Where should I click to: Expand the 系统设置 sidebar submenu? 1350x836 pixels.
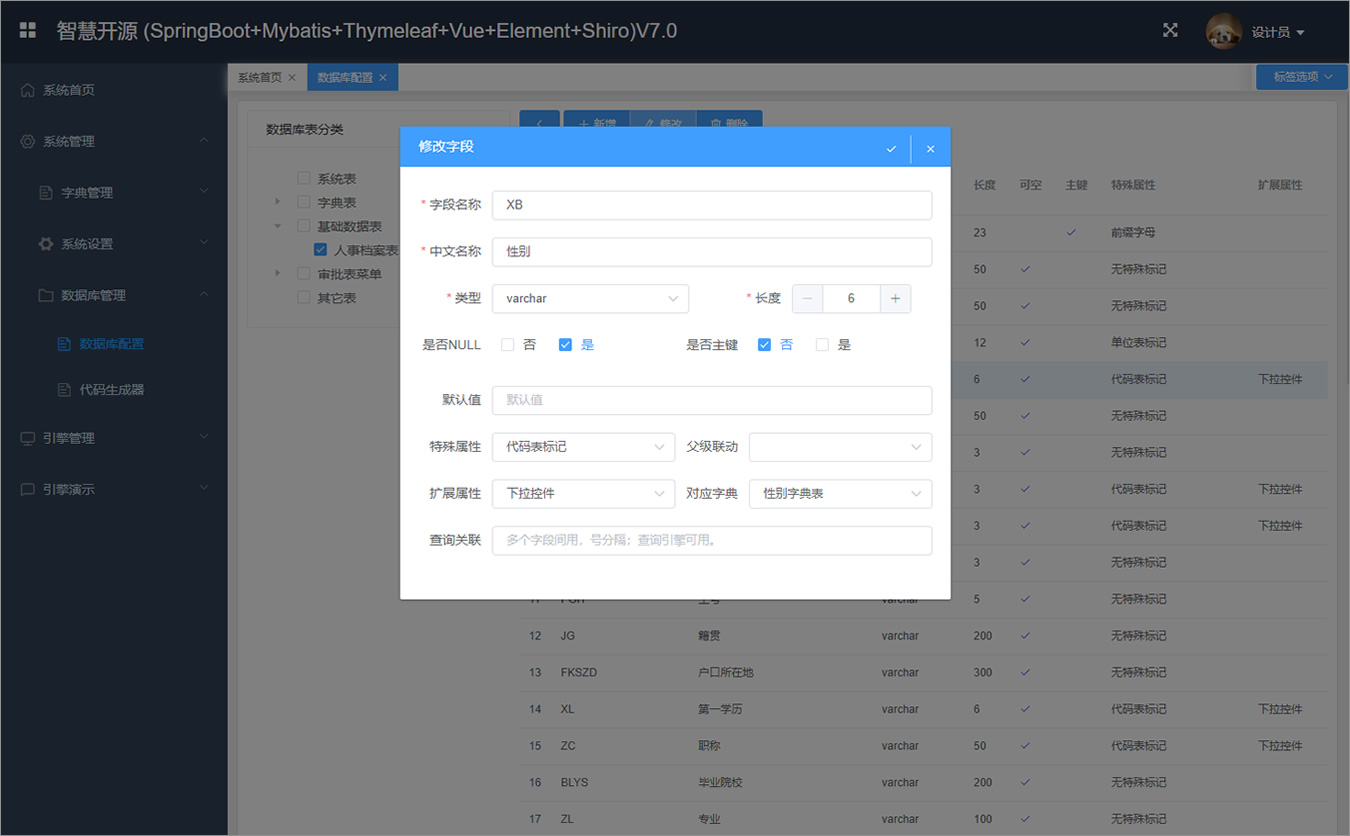point(114,244)
